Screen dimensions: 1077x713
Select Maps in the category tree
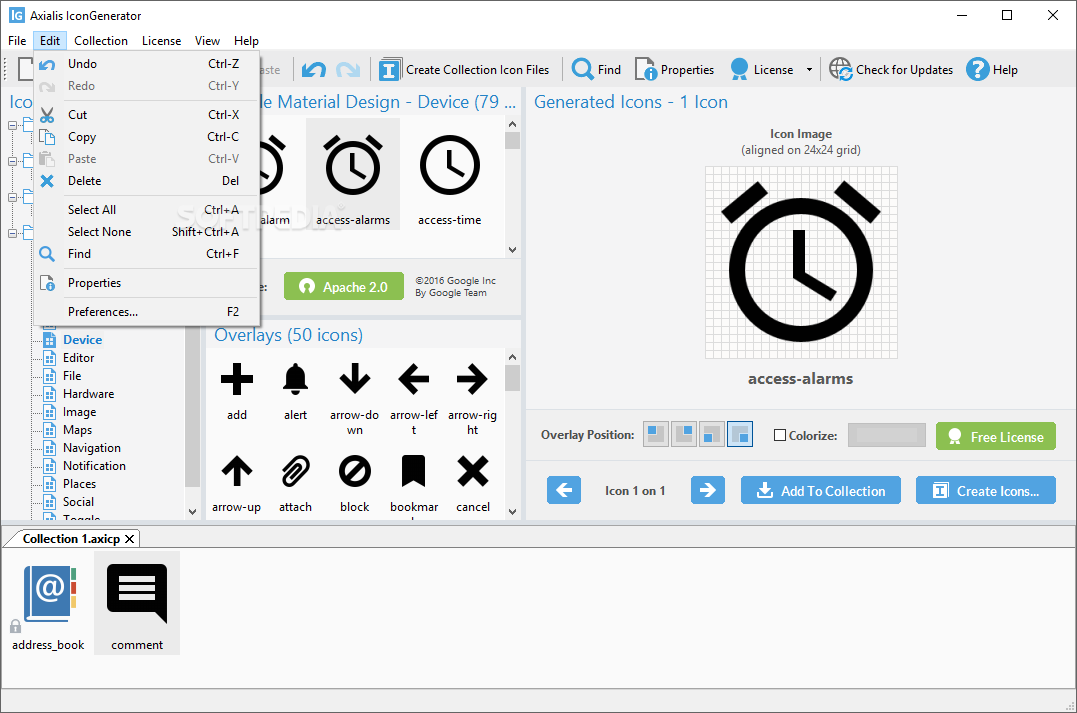click(77, 430)
